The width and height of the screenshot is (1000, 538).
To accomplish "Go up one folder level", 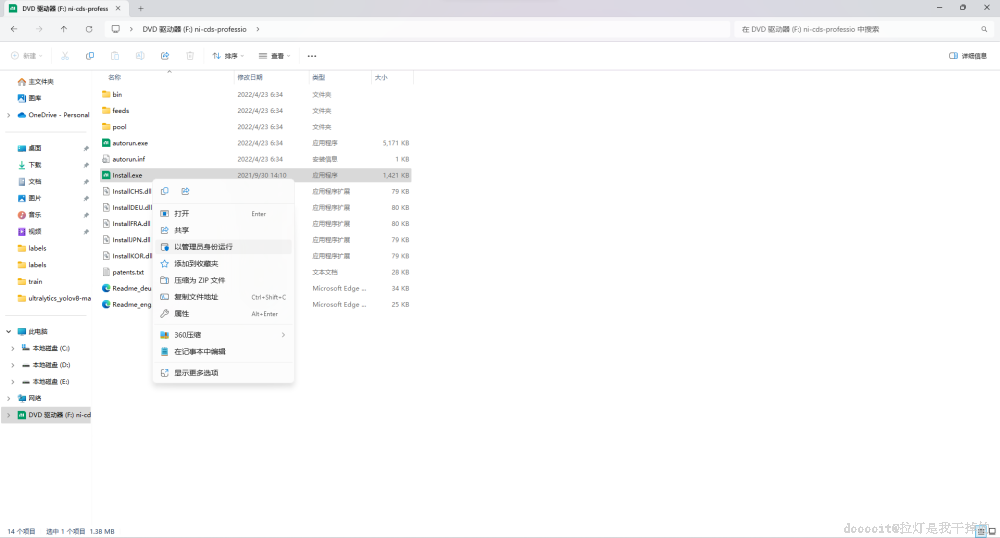I will pos(64,29).
